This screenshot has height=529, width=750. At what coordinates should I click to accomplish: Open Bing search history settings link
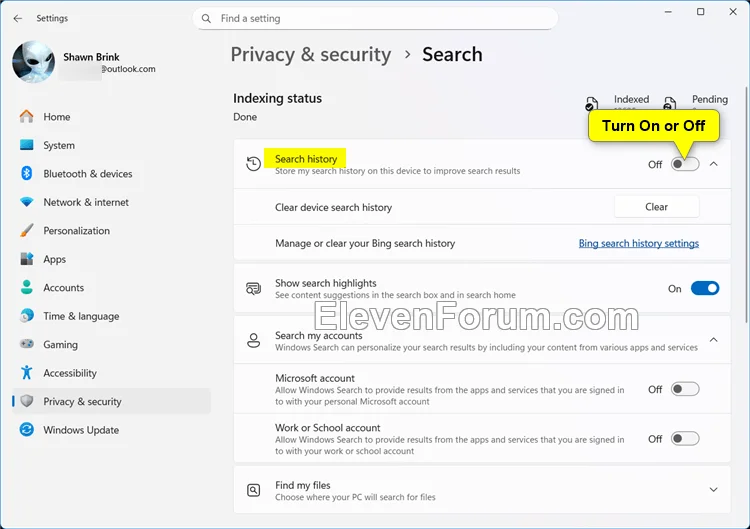pyautogui.click(x=639, y=243)
